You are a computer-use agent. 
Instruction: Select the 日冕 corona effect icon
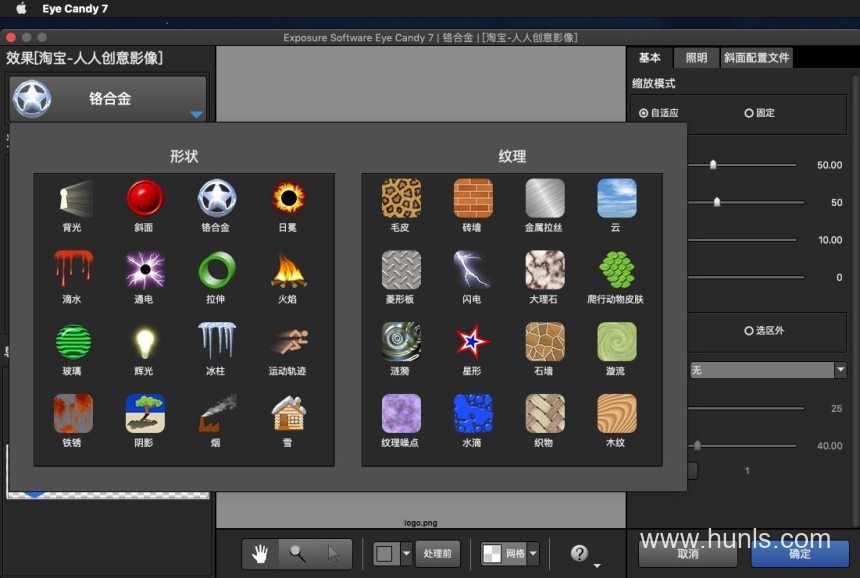[288, 199]
